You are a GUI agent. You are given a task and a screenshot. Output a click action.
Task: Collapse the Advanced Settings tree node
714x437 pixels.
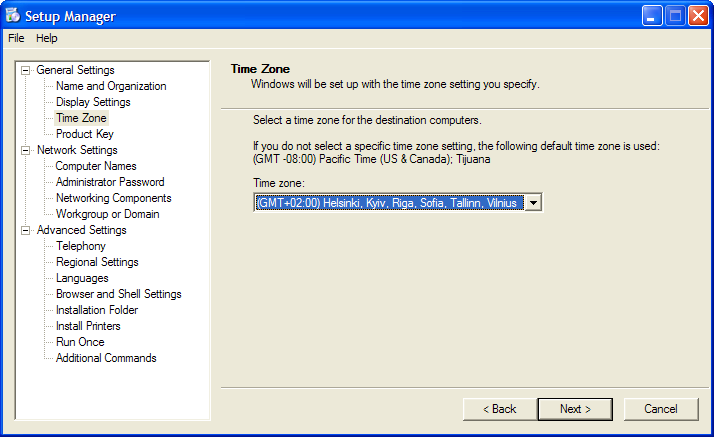click(x=26, y=230)
